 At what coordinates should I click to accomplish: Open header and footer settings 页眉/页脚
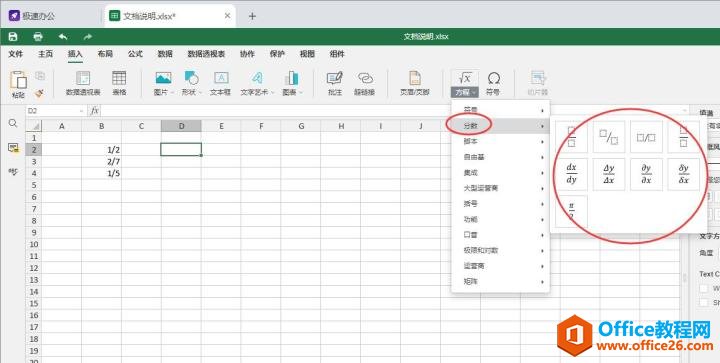(x=415, y=84)
